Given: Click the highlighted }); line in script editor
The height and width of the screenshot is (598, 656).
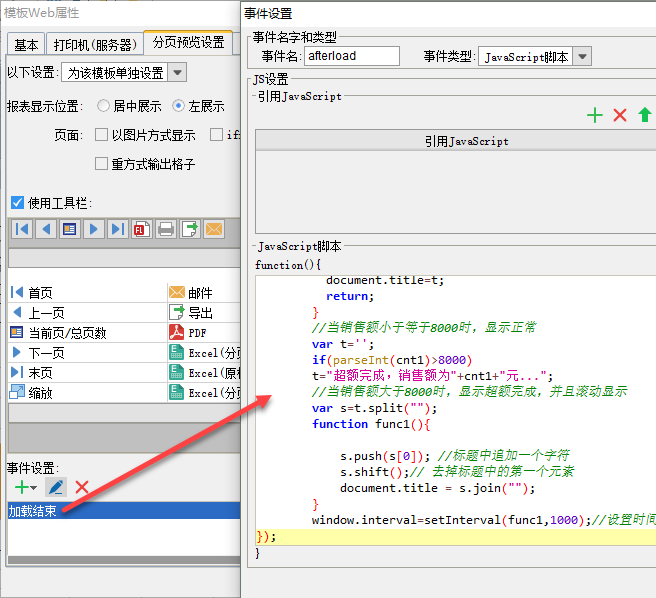Looking at the screenshot, I should (456, 537).
